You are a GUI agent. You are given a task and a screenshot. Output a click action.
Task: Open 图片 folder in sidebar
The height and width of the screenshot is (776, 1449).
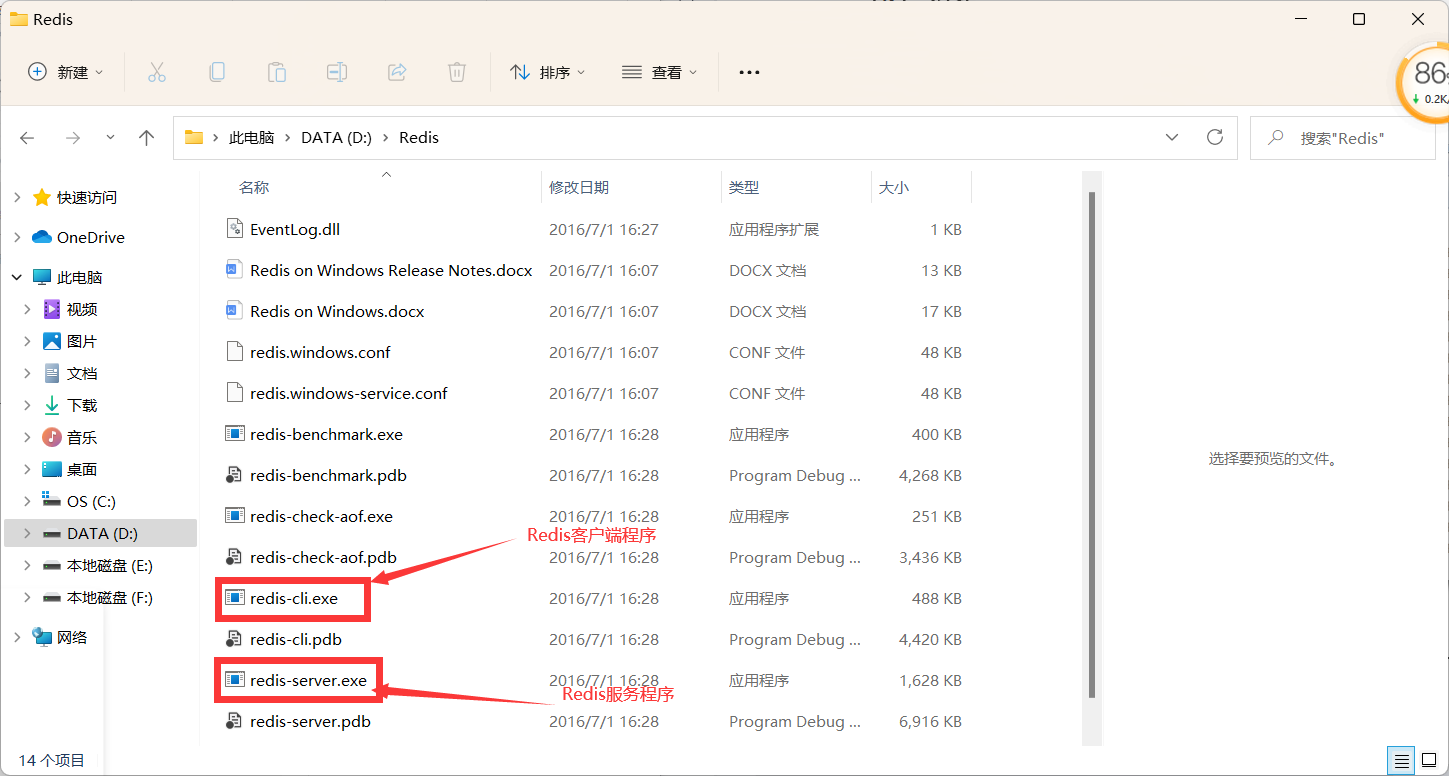81,341
